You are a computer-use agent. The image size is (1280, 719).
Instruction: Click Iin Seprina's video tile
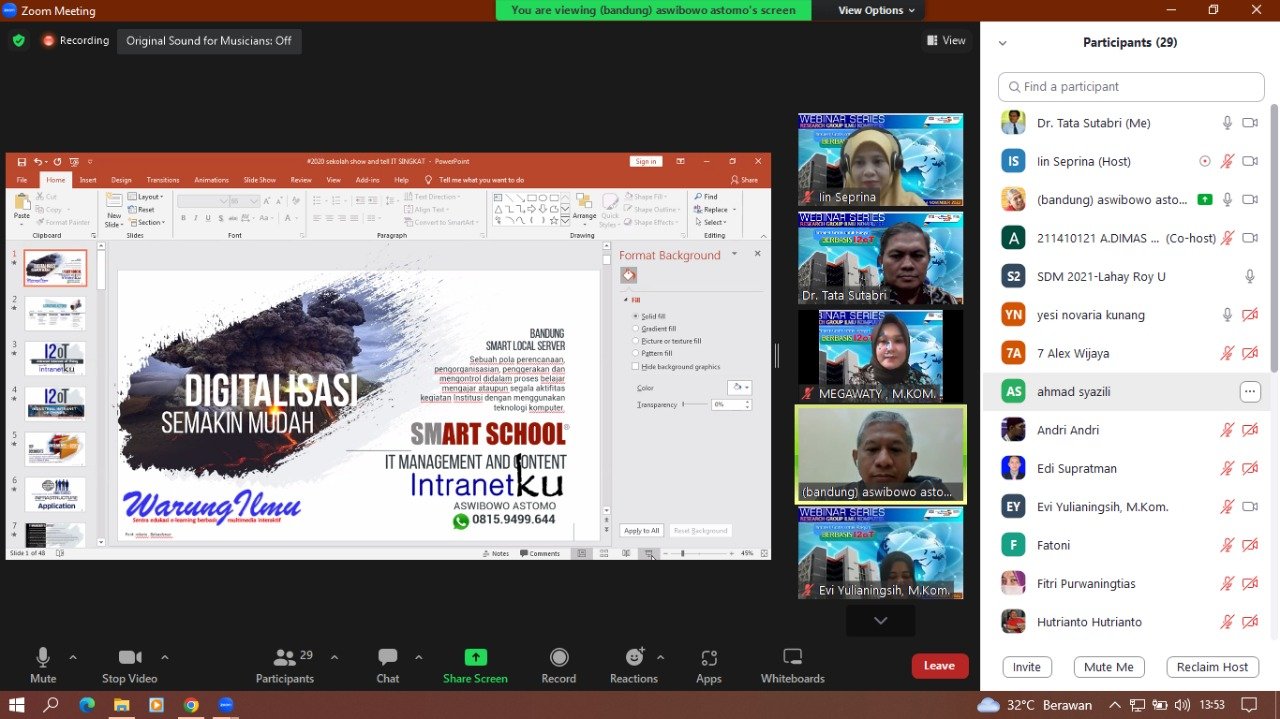(x=880, y=160)
